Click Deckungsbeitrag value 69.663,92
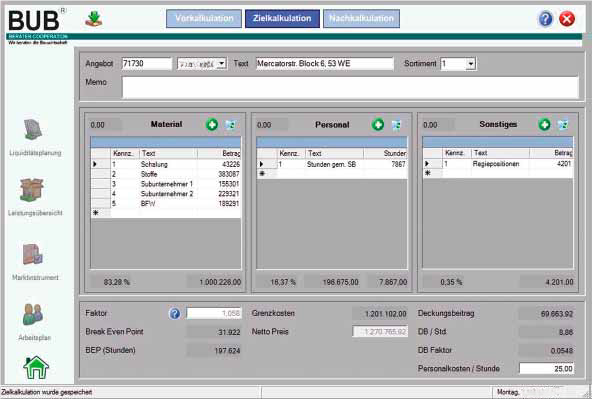 tap(547, 313)
